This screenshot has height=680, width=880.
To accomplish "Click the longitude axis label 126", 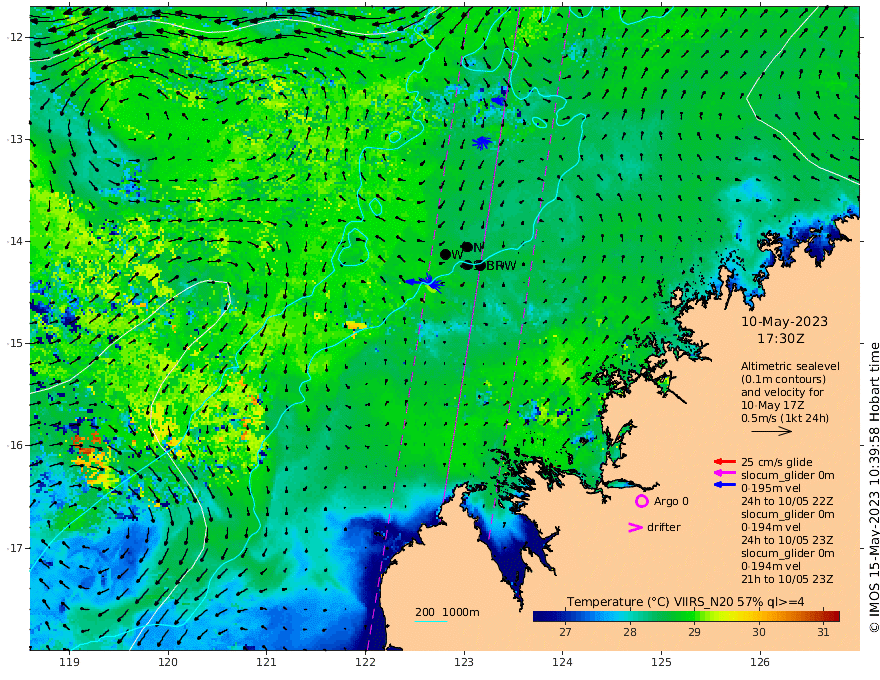I will (760, 662).
